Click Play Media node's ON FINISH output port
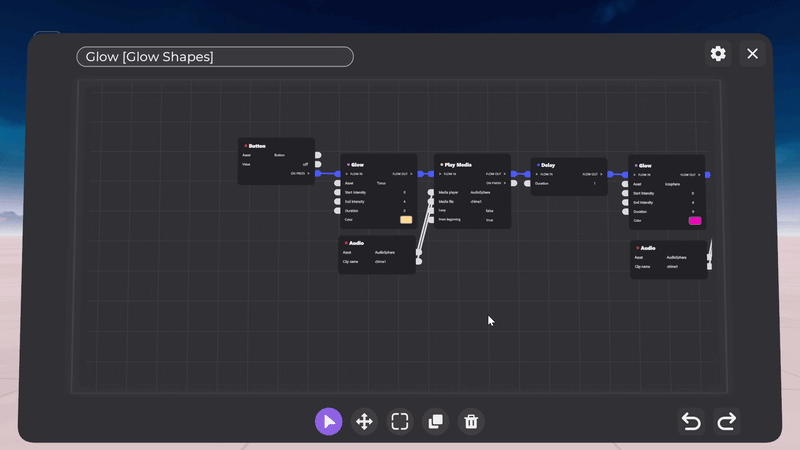 pyautogui.click(x=514, y=183)
